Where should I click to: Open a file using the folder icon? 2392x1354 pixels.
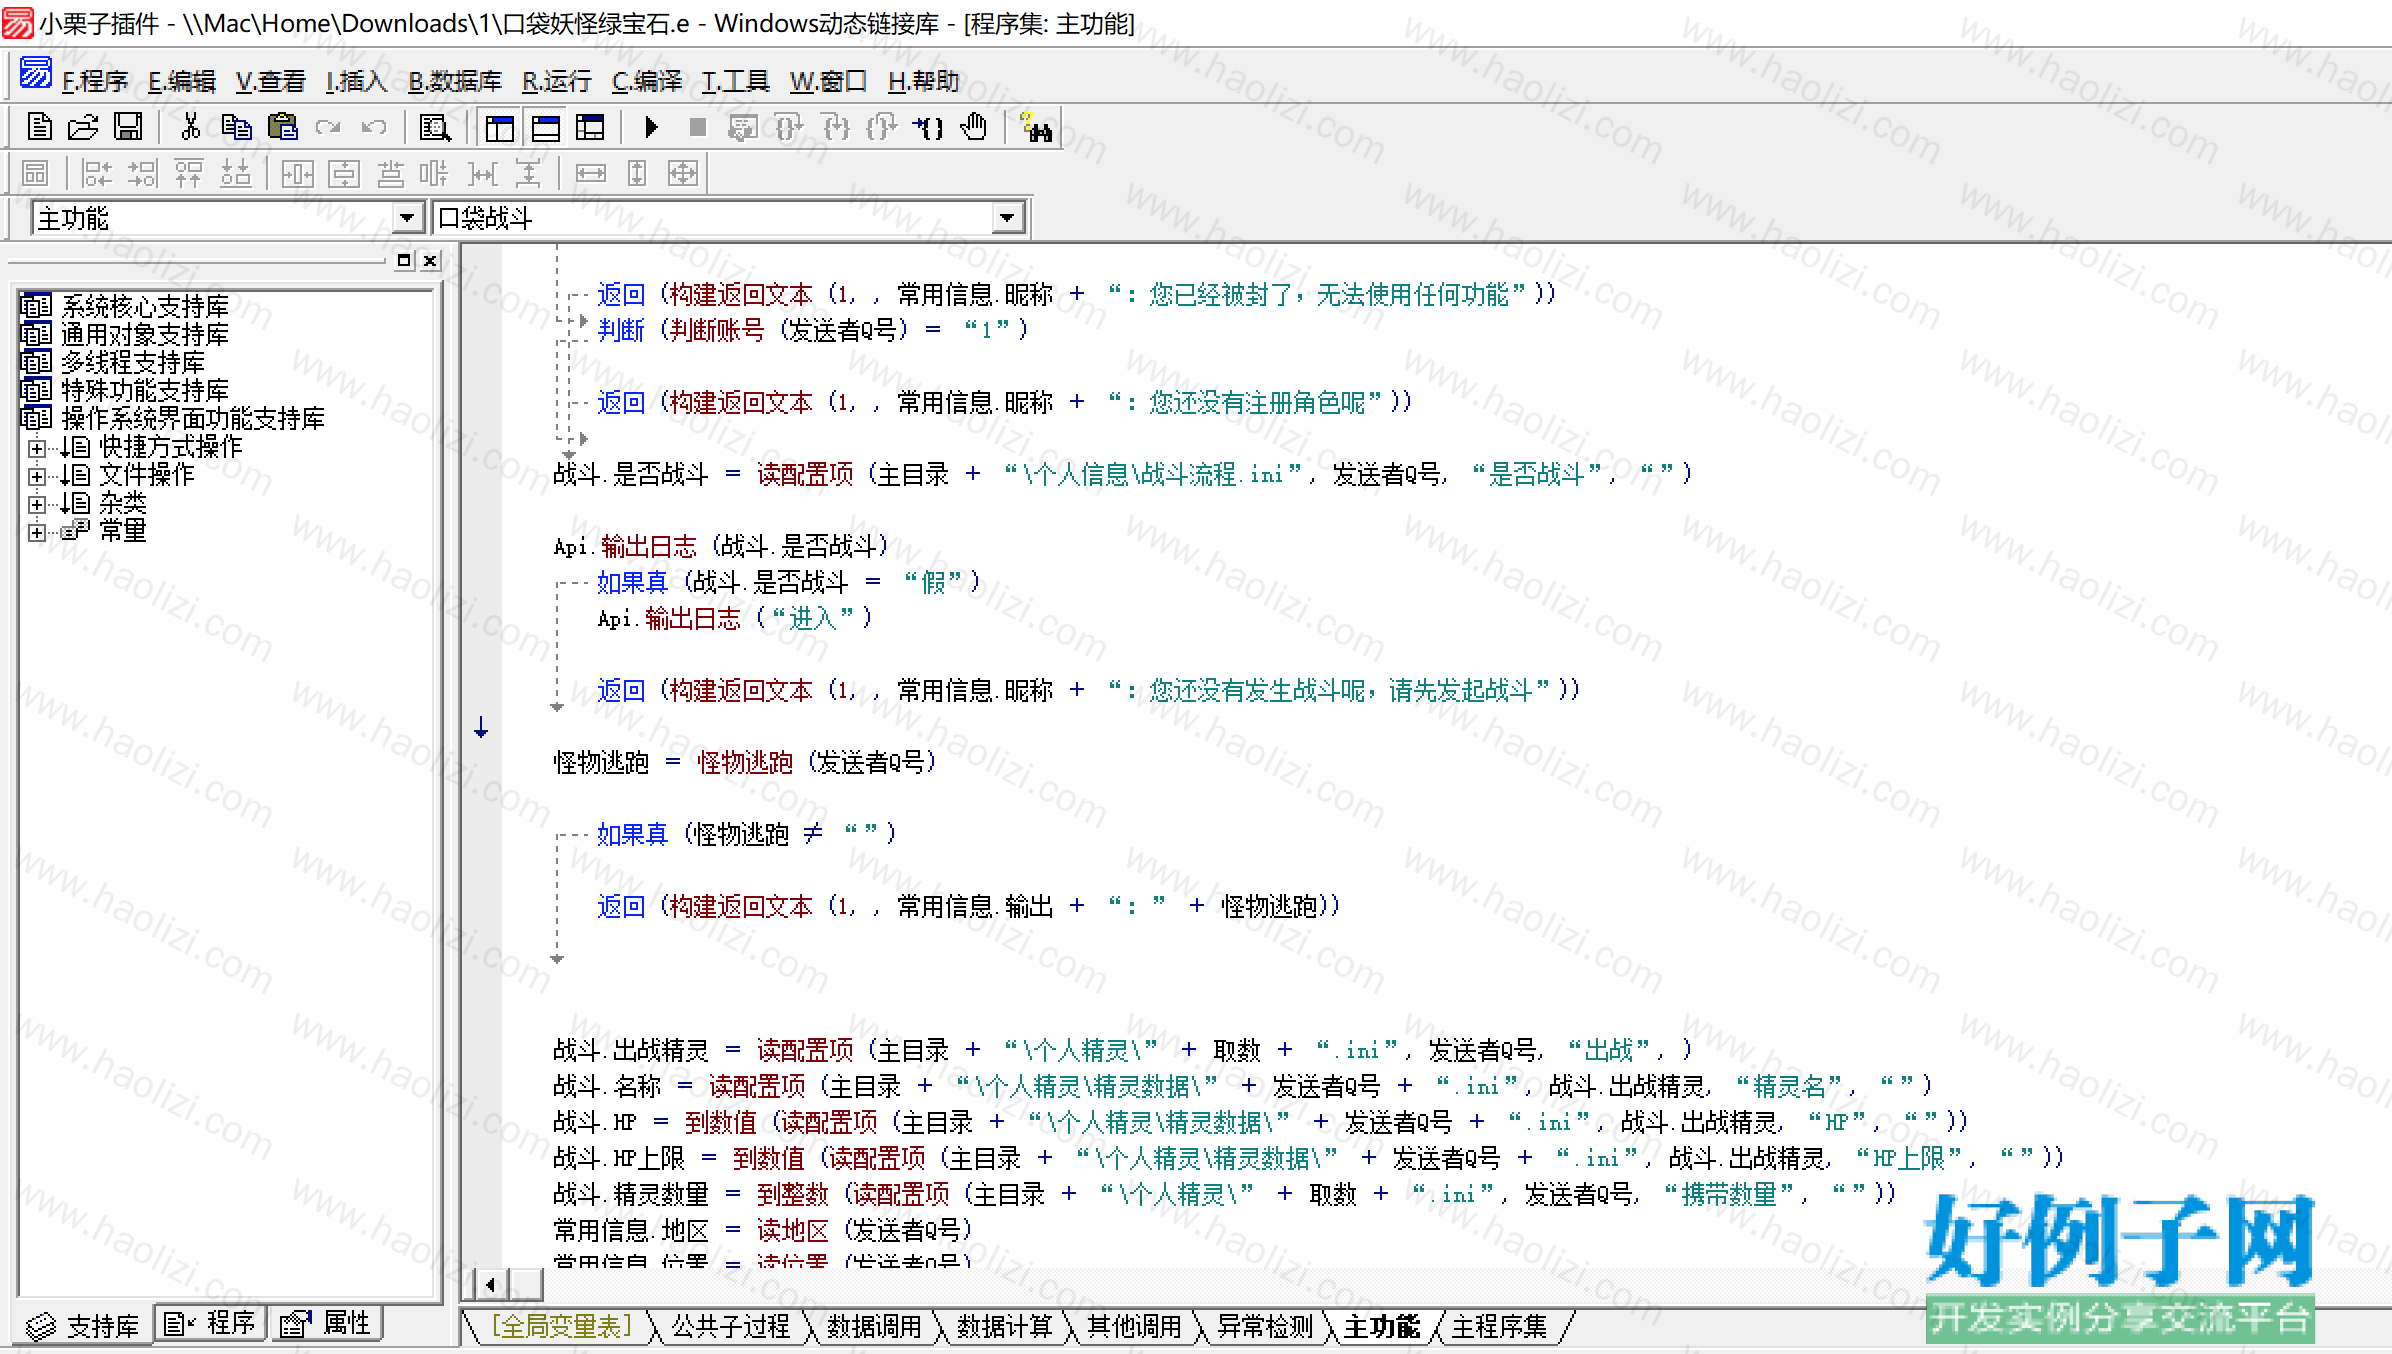pyautogui.click(x=83, y=127)
